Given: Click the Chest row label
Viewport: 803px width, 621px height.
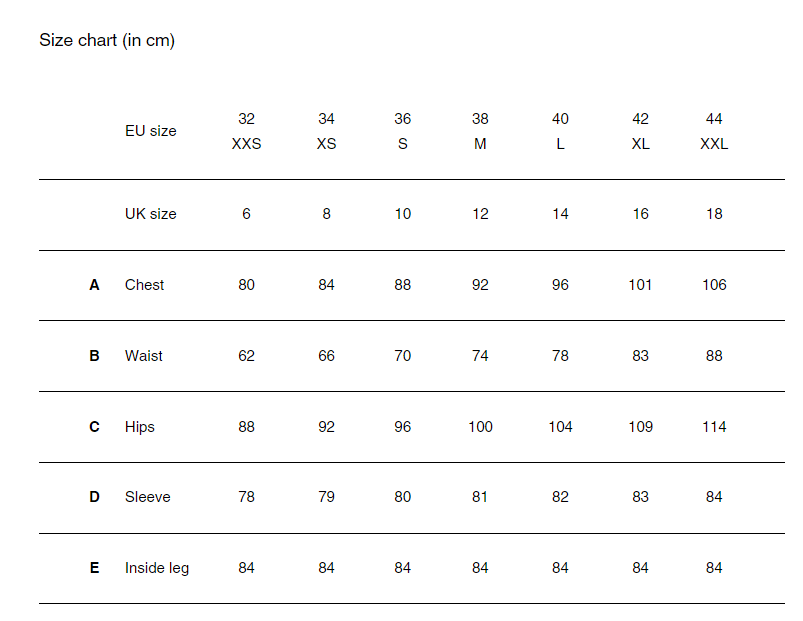Looking at the screenshot, I should [144, 285].
